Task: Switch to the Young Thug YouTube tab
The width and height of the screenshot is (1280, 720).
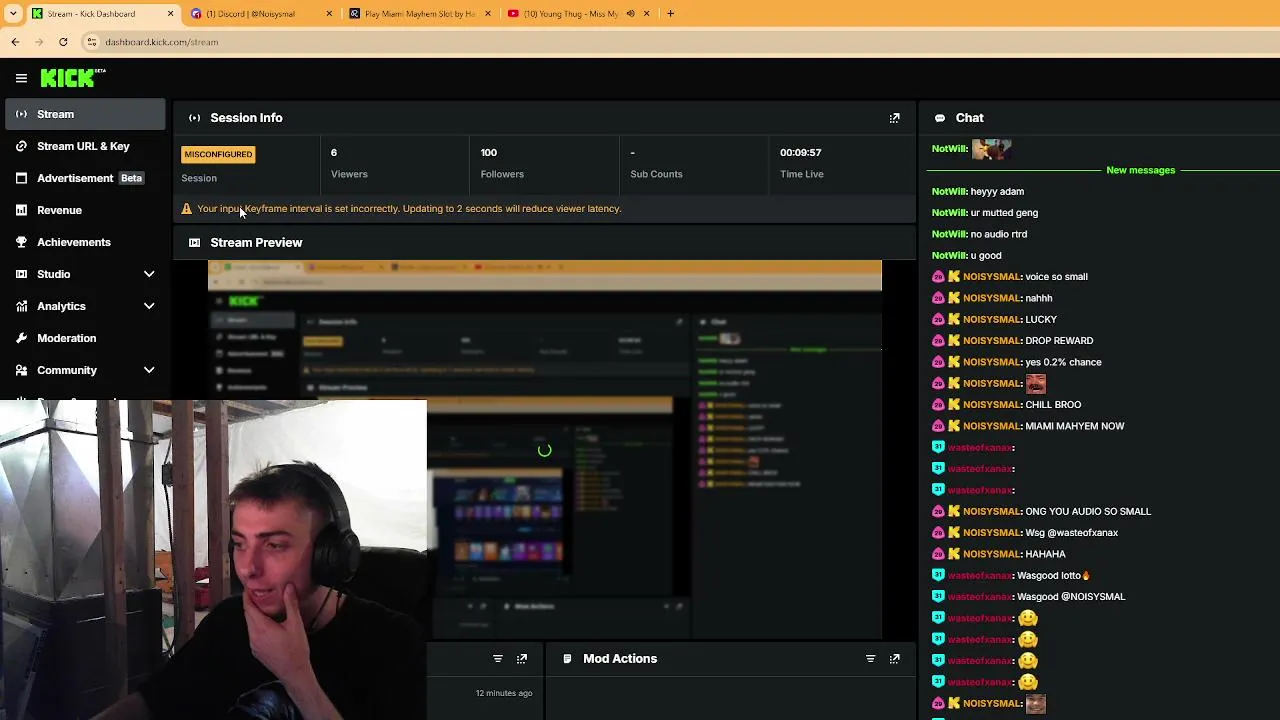Action: [x=577, y=14]
